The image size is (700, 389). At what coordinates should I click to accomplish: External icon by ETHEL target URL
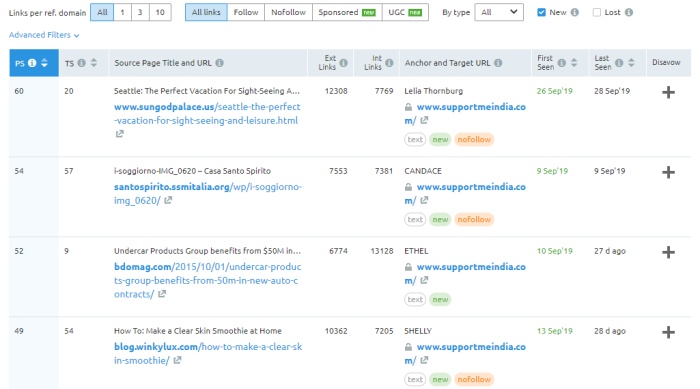[x=424, y=280]
